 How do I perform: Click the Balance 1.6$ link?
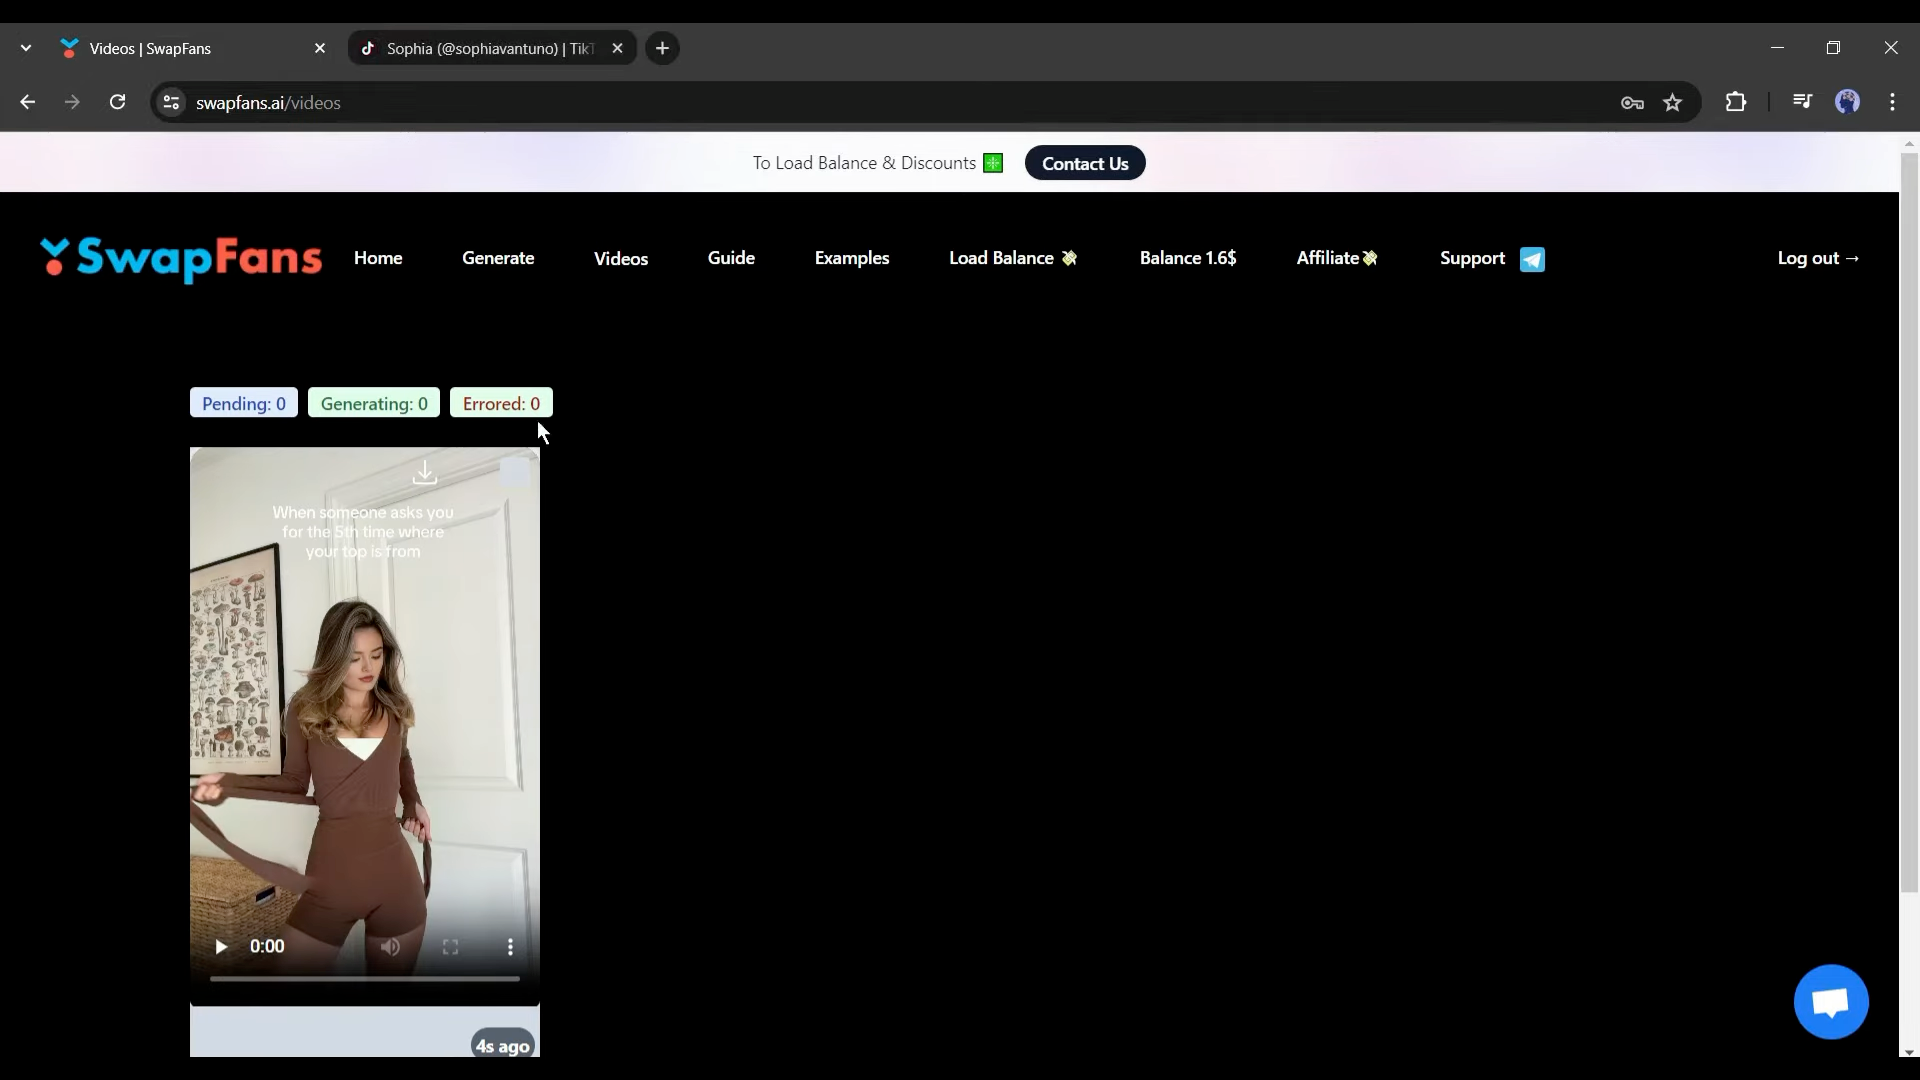[1188, 258]
